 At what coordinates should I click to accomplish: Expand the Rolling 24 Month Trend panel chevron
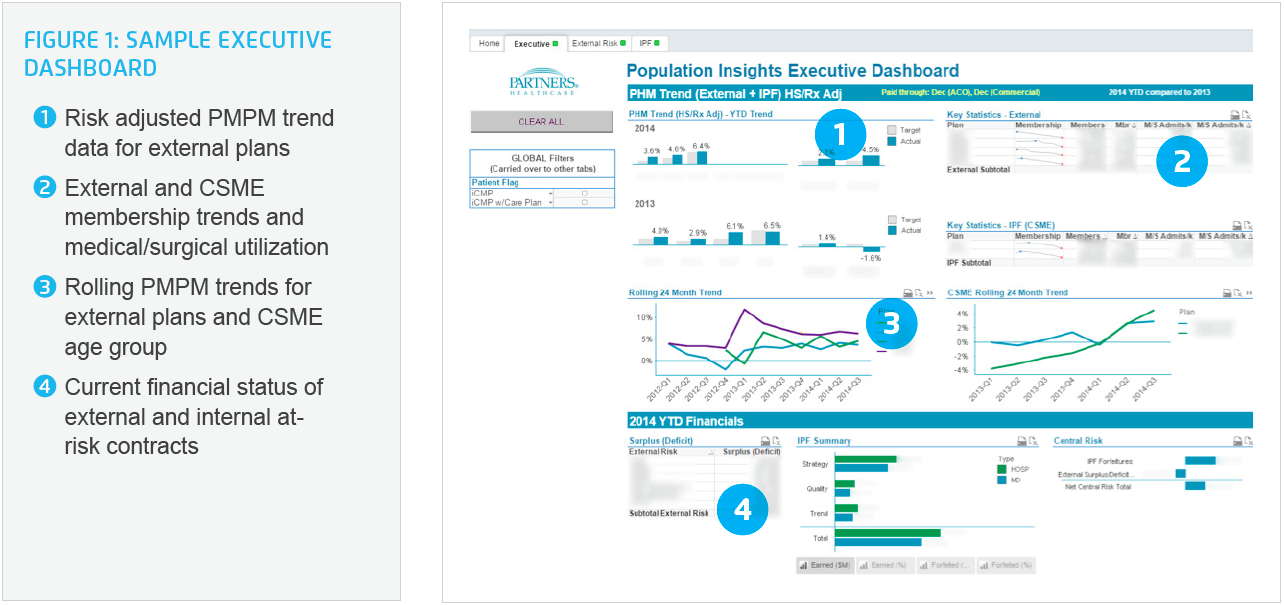click(x=930, y=293)
